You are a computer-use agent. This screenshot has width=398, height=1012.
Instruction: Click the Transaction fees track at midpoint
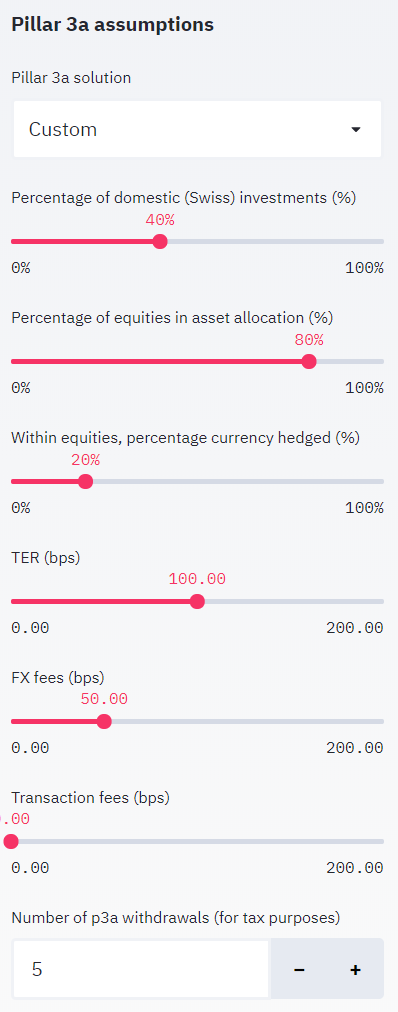(197, 842)
